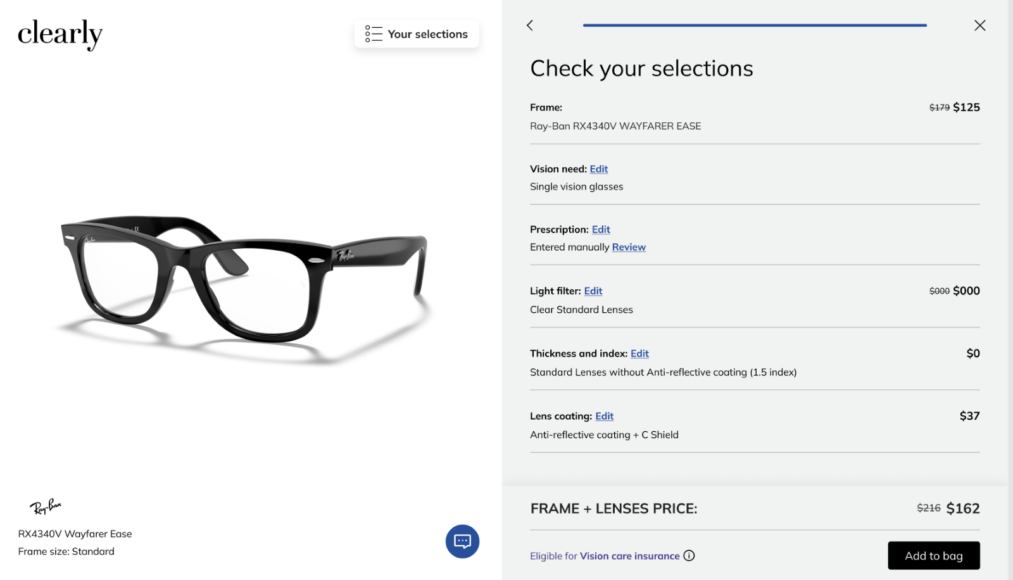Close the Check your selections panel
The image size is (1013, 580).
(979, 25)
